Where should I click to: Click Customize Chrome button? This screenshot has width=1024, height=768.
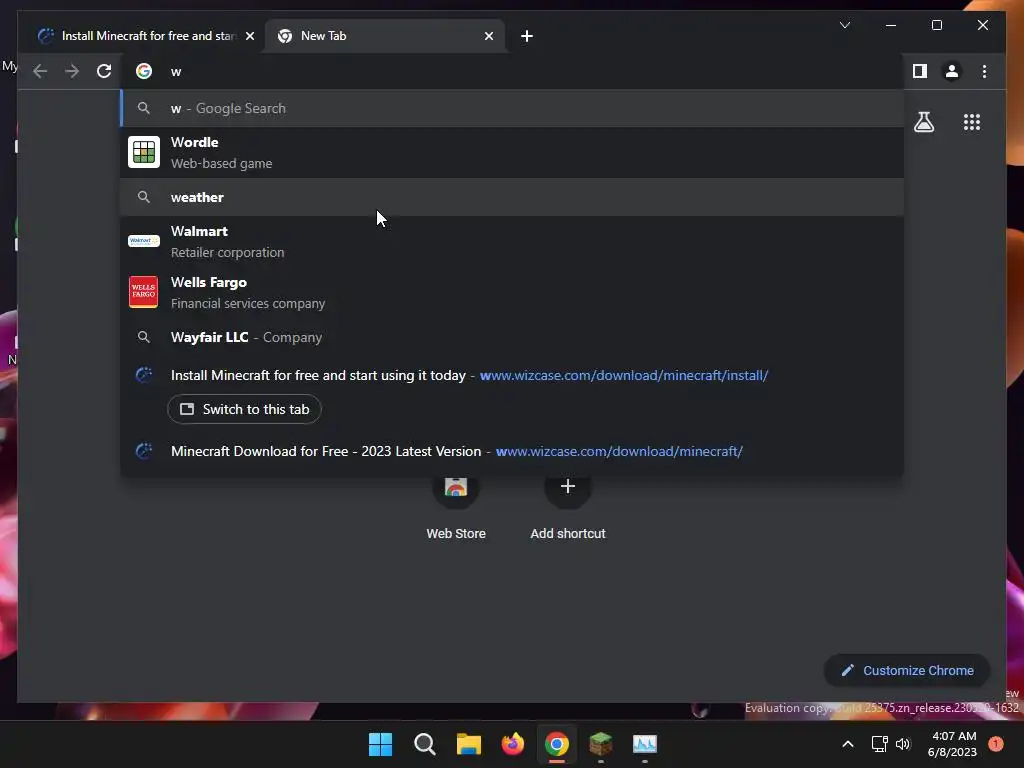coord(907,671)
